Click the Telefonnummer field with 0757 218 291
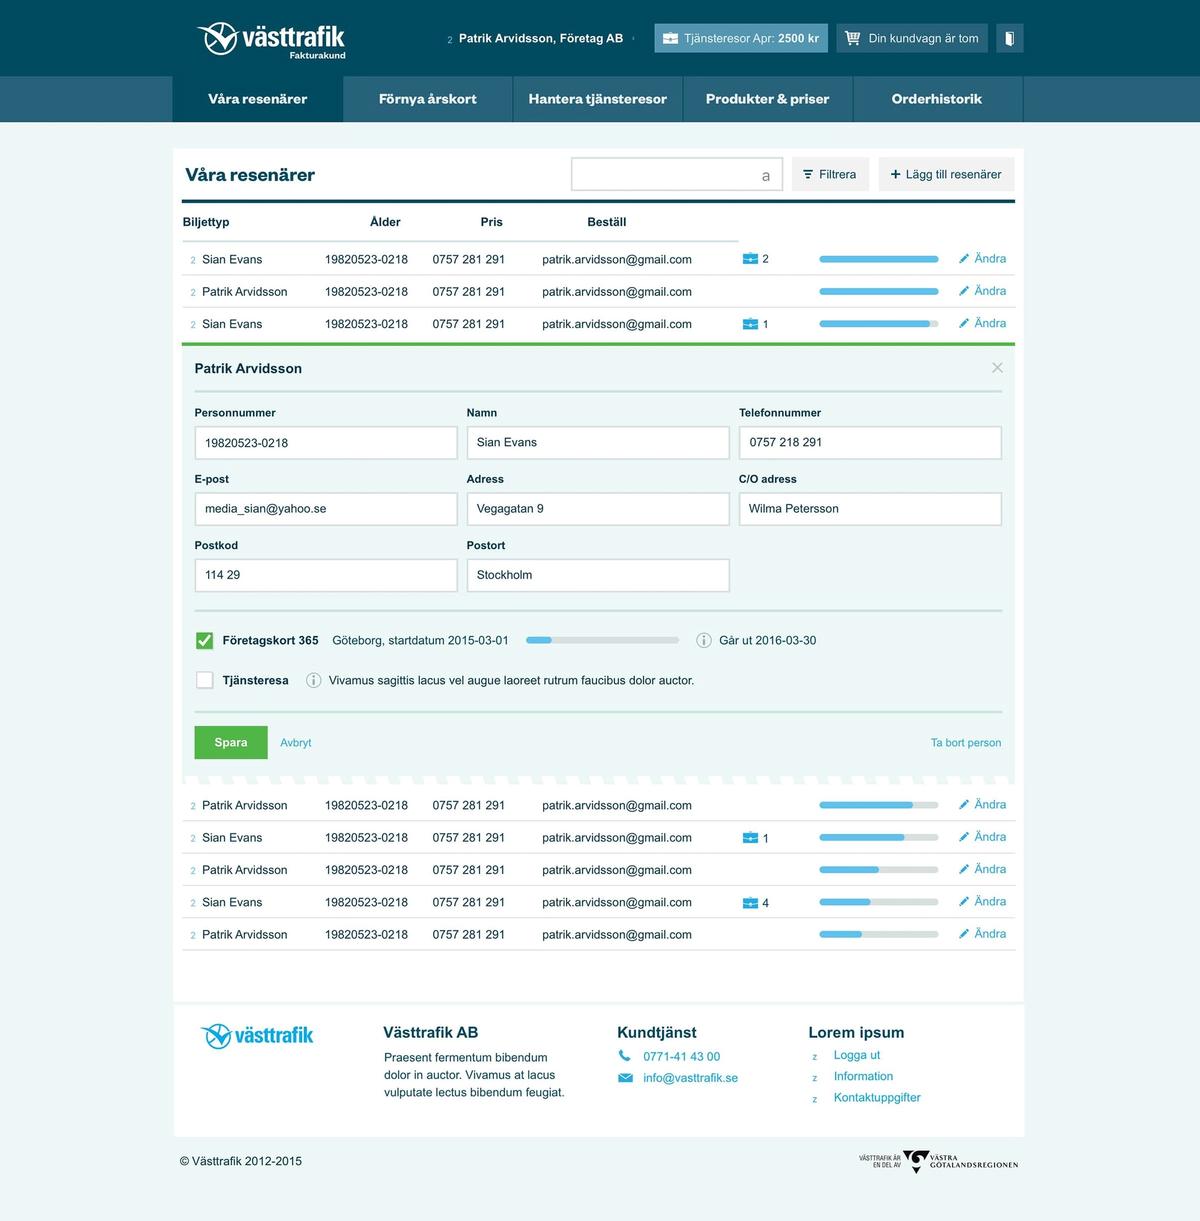This screenshot has width=1200, height=1221. pyautogui.click(x=870, y=443)
